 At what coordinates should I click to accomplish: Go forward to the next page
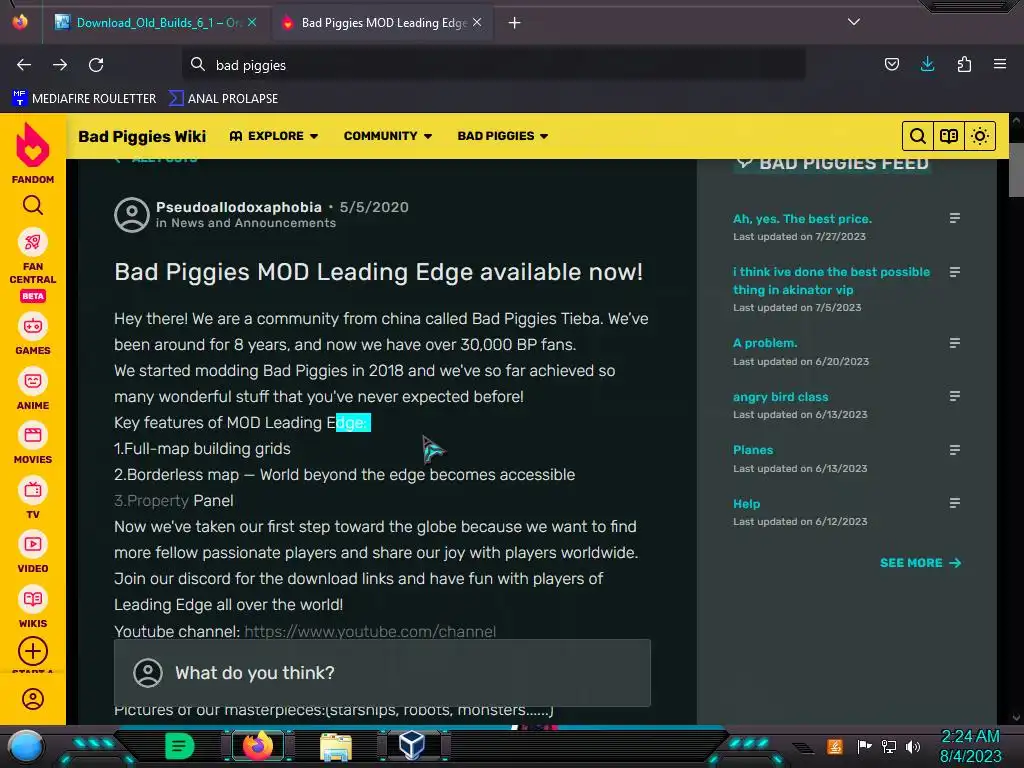point(60,65)
